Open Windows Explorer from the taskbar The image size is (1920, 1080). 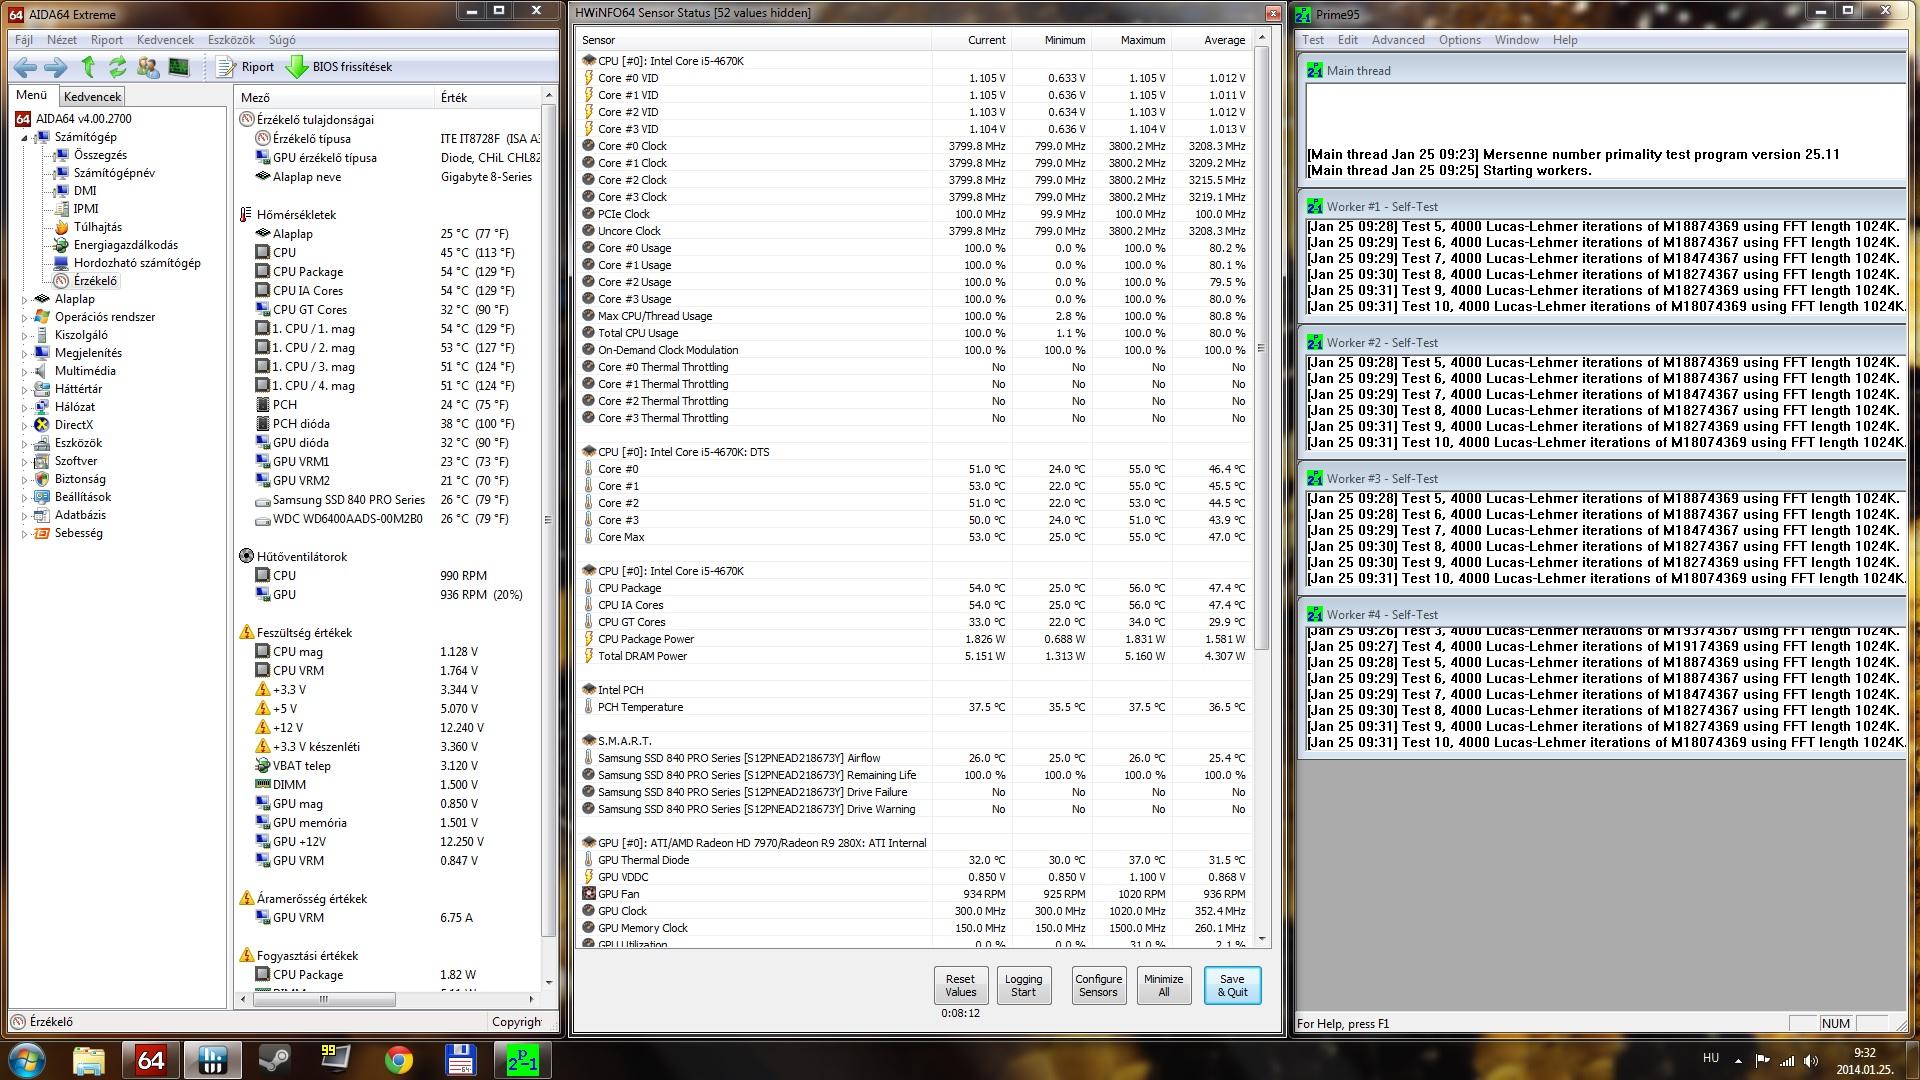click(88, 1060)
